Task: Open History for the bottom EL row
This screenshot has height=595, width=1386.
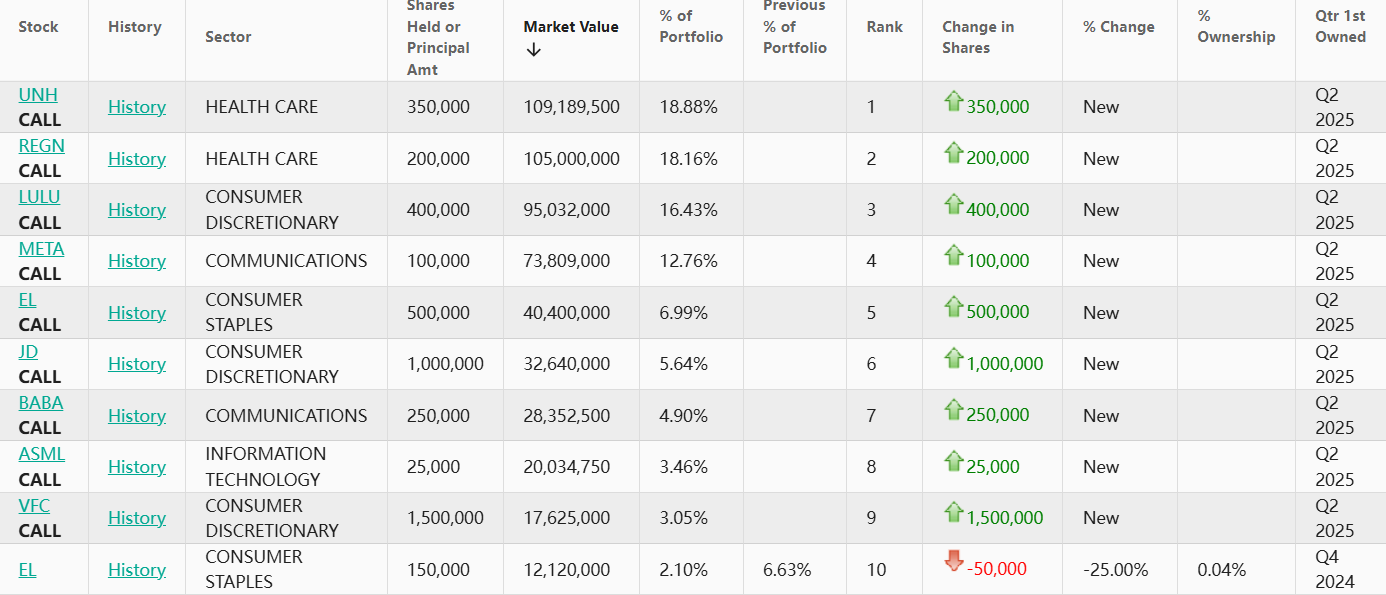Action: click(x=137, y=570)
